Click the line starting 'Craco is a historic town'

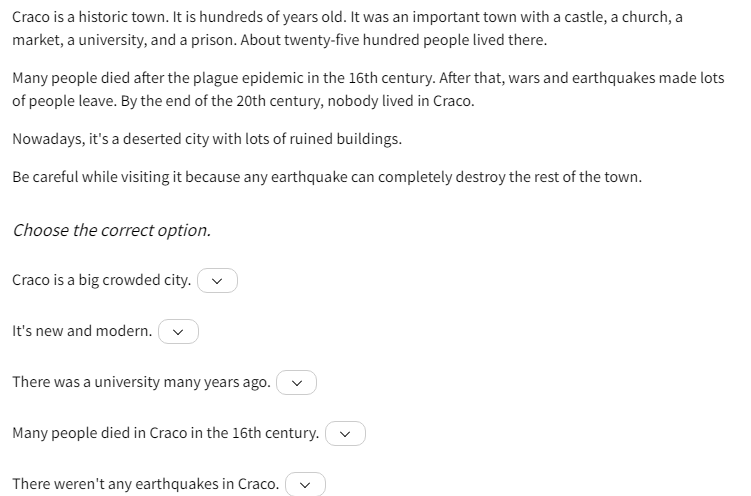(347, 17)
